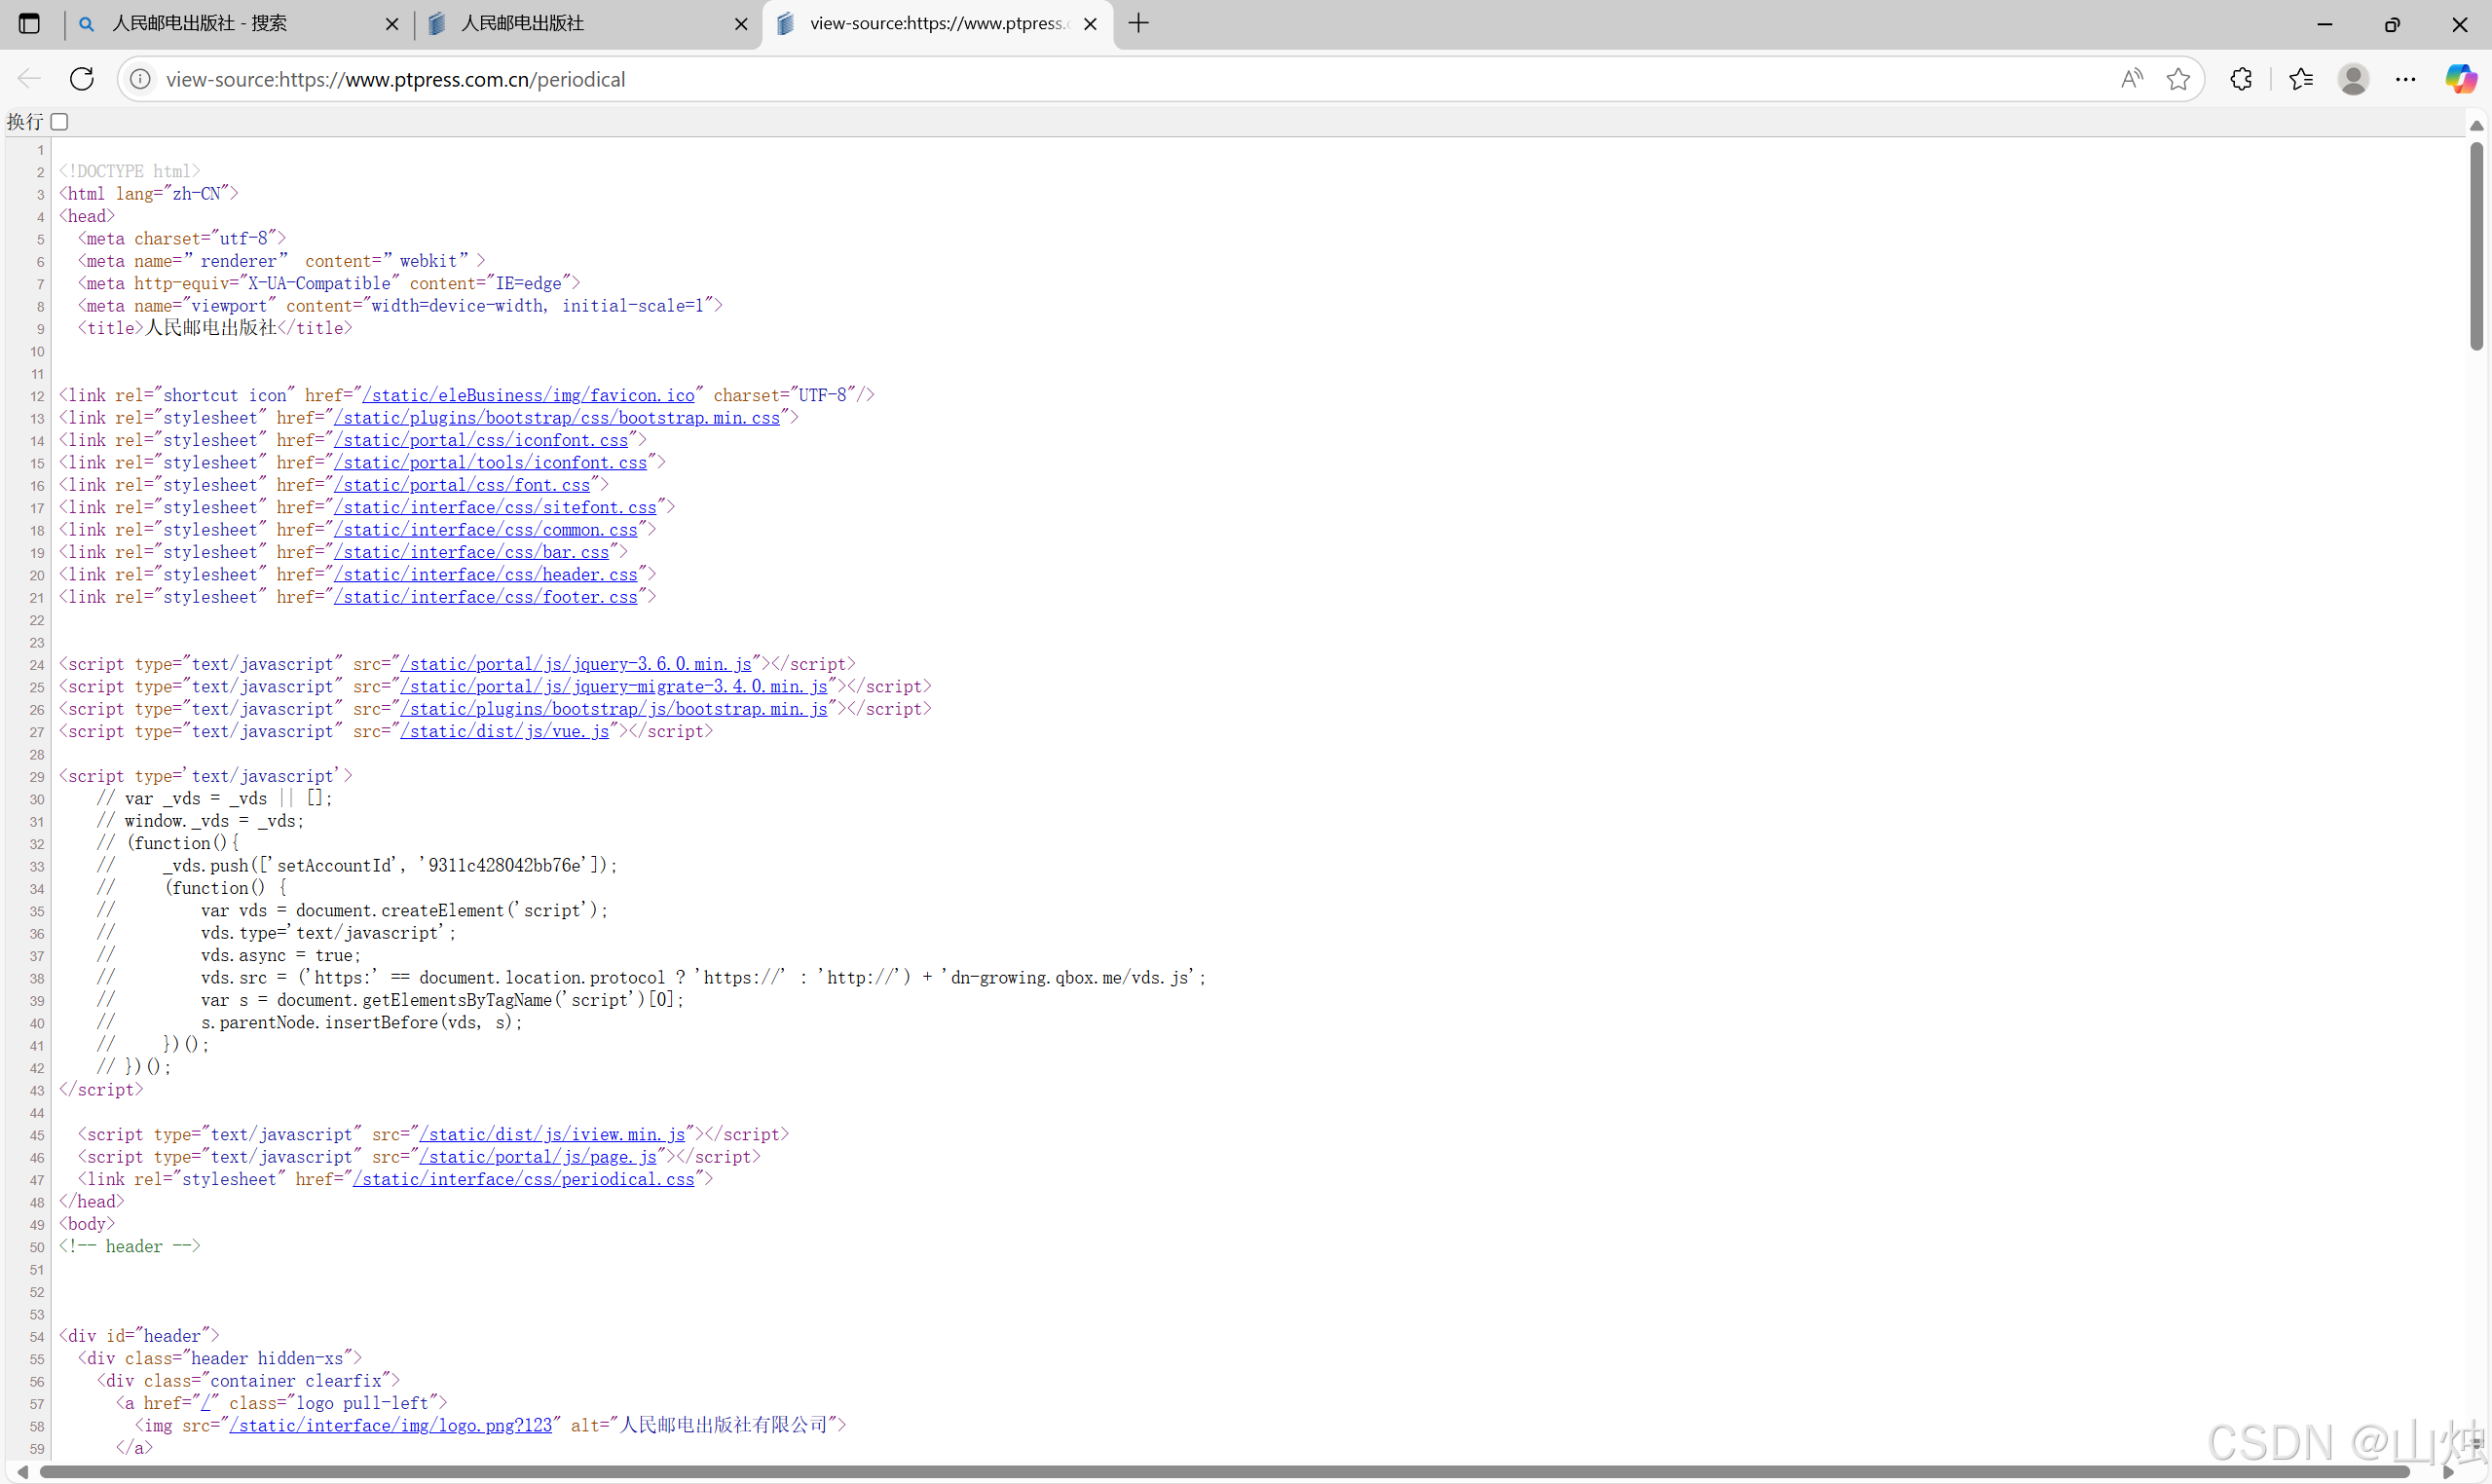Switch to the 人民邮电出版社 site tab
This screenshot has width=2492, height=1484.
tap(588, 23)
